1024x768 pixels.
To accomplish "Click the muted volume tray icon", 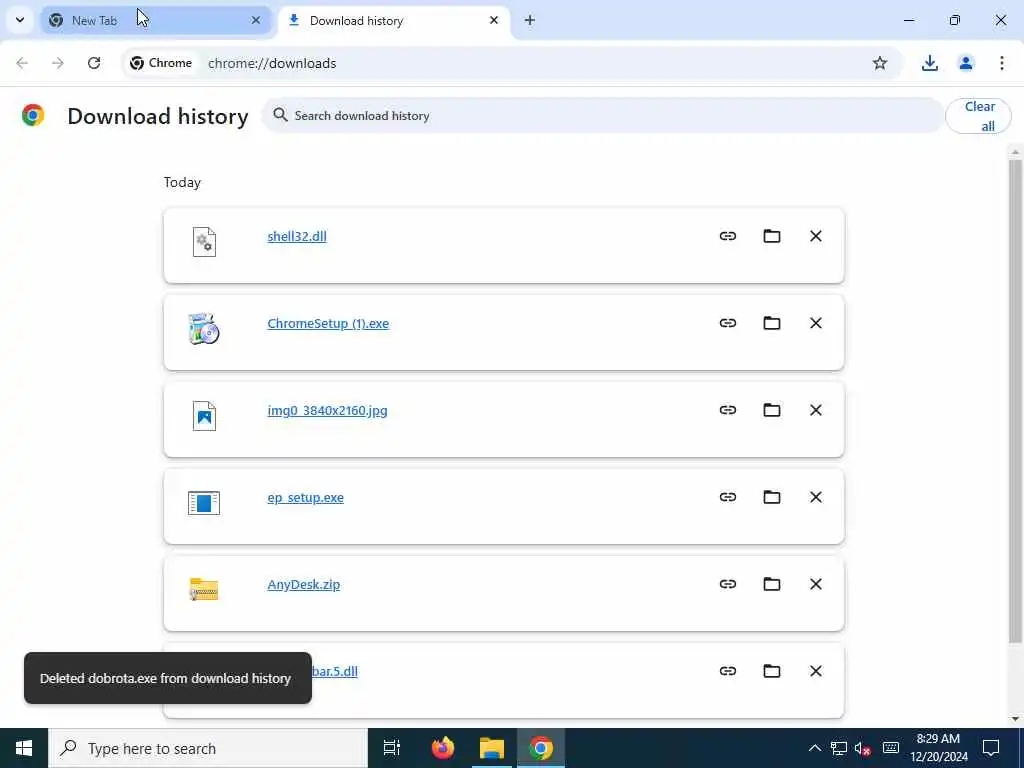I will click(x=863, y=748).
